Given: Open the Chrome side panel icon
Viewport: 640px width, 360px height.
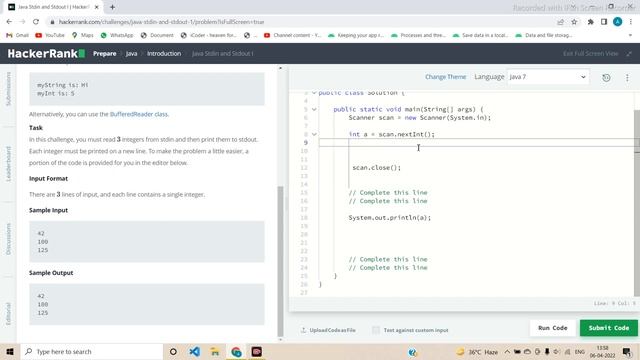Looking at the screenshot, I should [604, 22].
